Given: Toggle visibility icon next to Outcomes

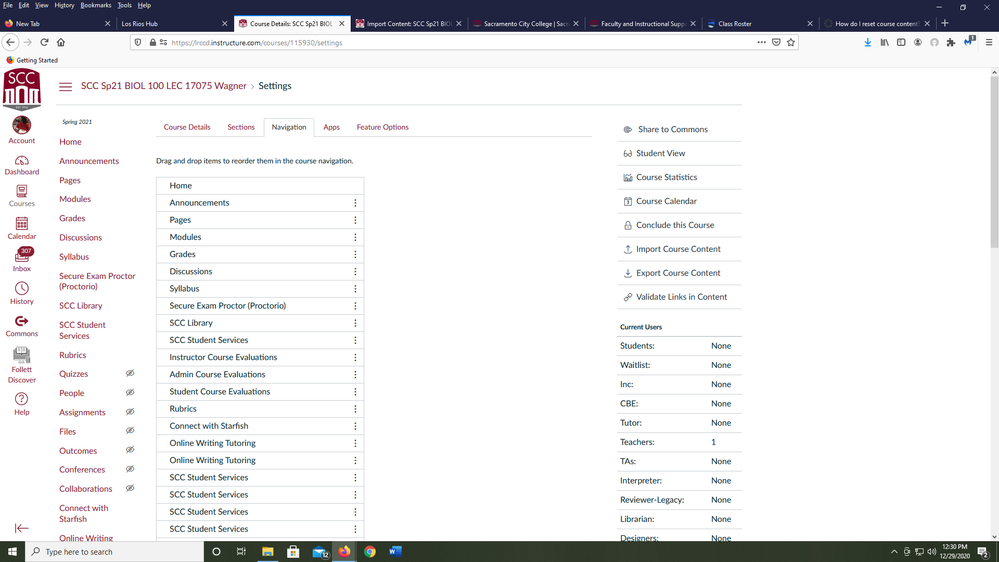Looking at the screenshot, I should [130, 450].
